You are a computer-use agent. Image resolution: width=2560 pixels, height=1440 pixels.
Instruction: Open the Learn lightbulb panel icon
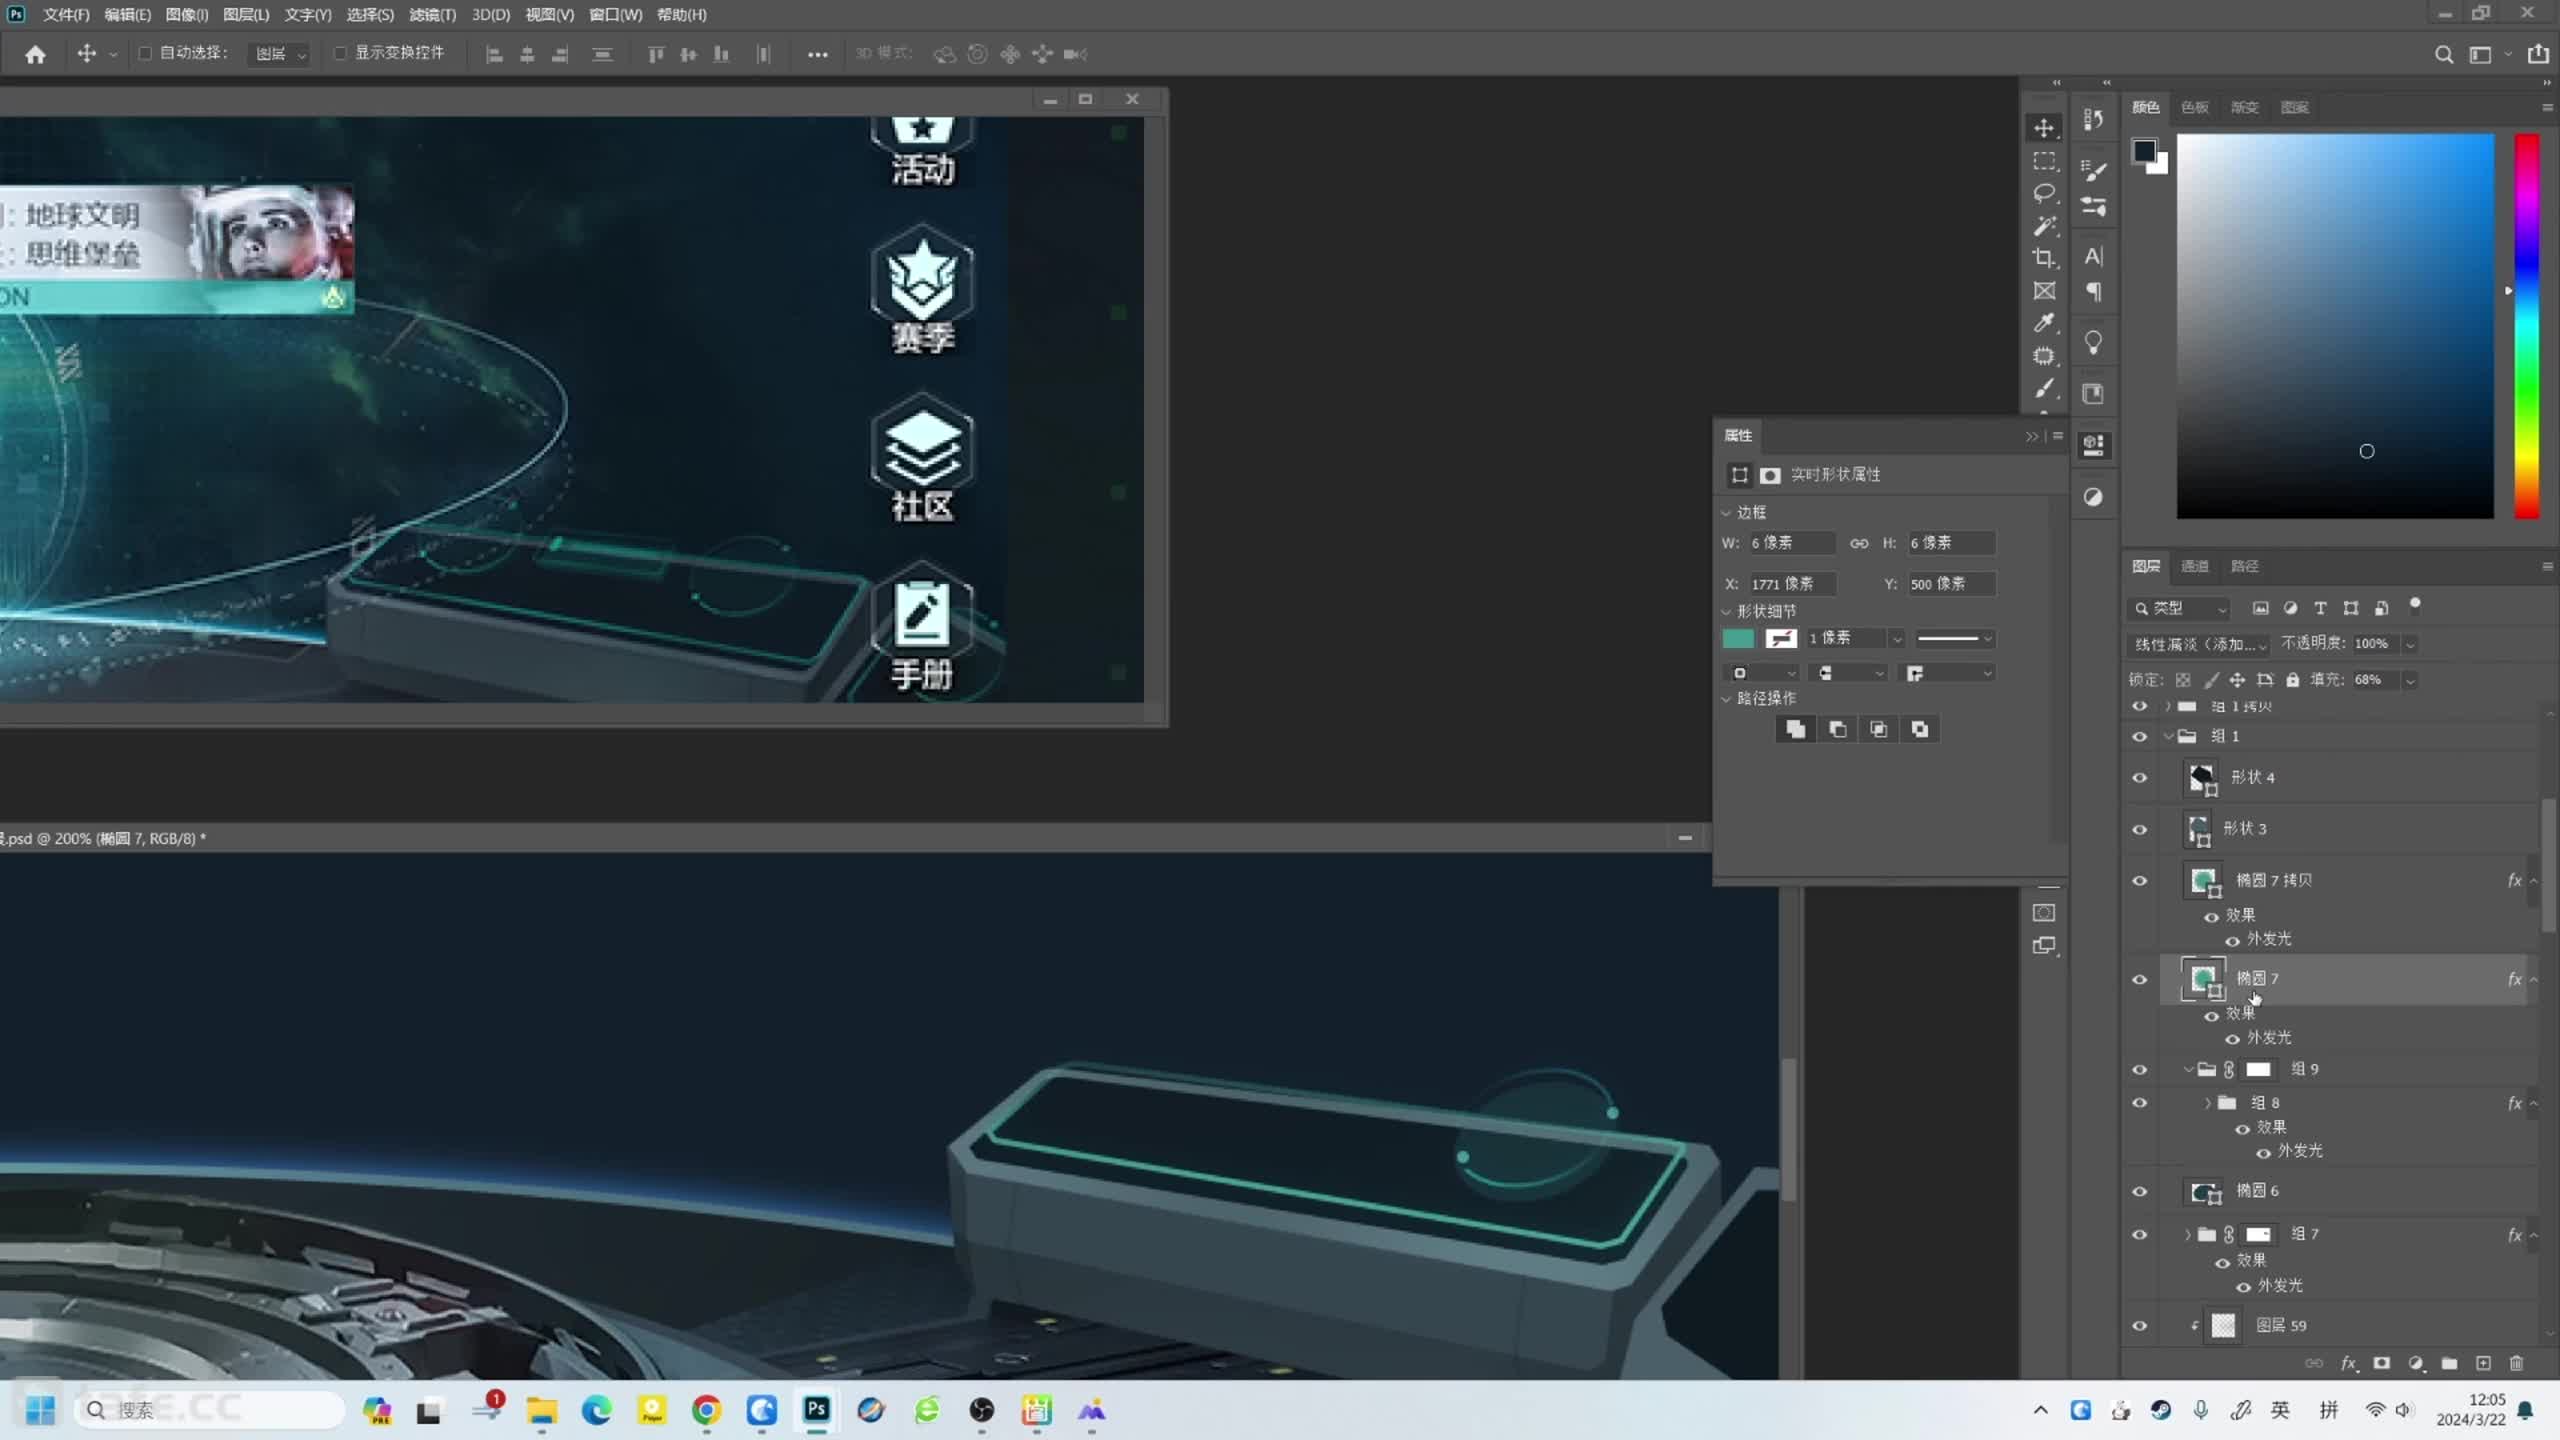point(2093,343)
